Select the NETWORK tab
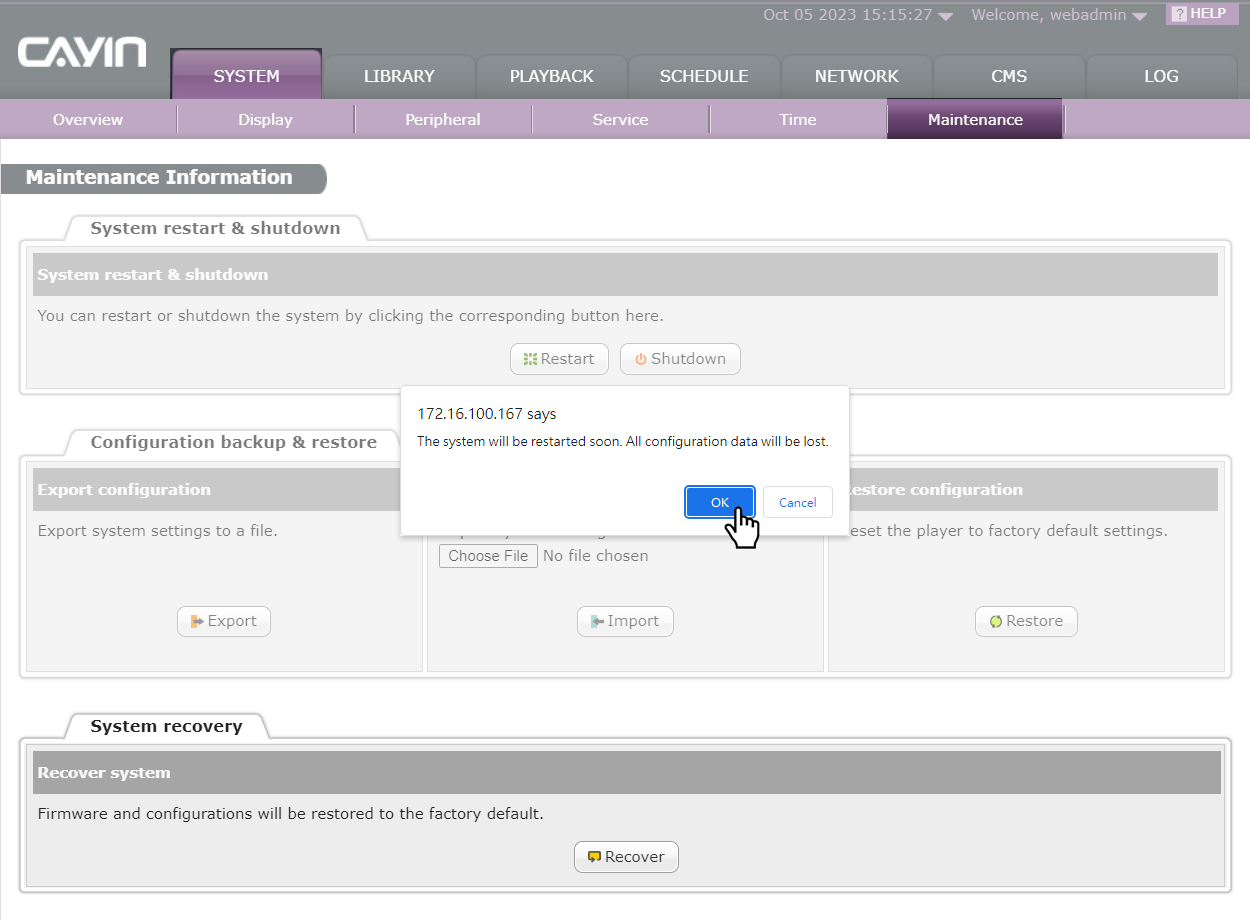Screen dimensions: 1250x920 coord(857,76)
